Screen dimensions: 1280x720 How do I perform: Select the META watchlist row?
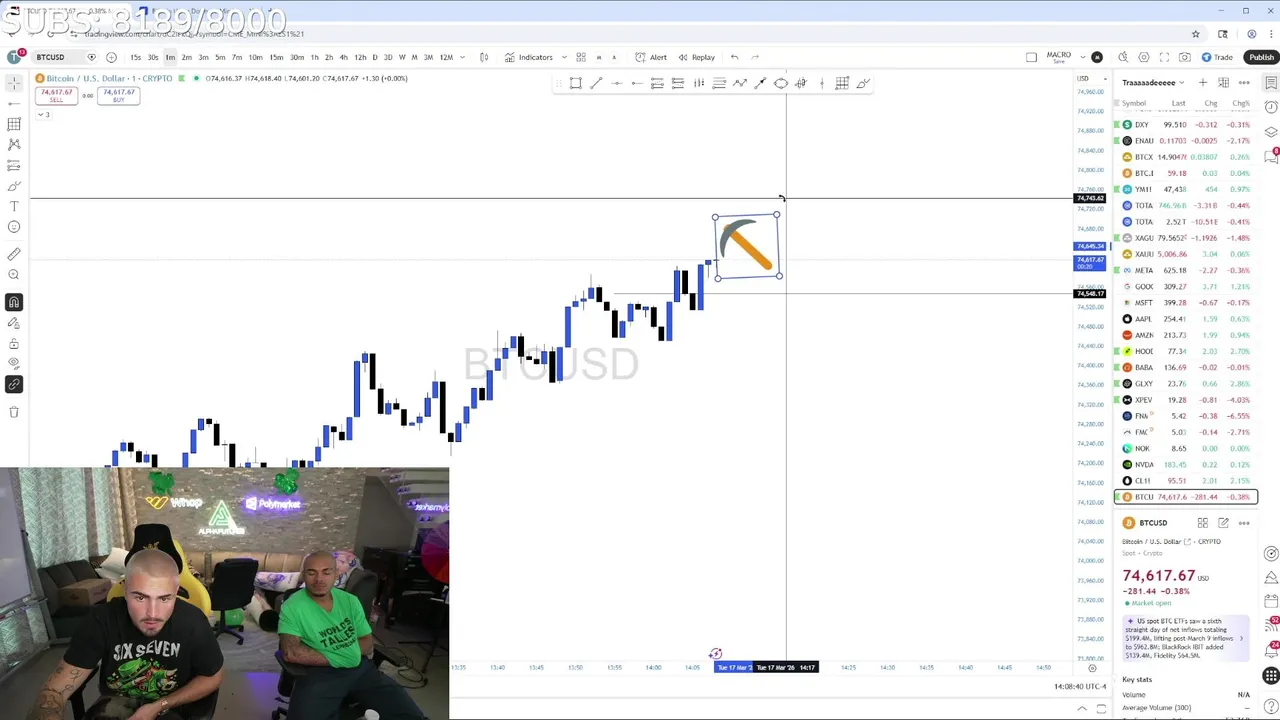pyautogui.click(x=1185, y=270)
